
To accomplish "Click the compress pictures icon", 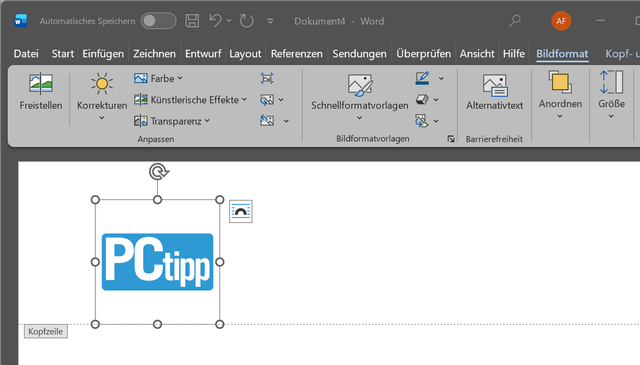I will tap(267, 78).
